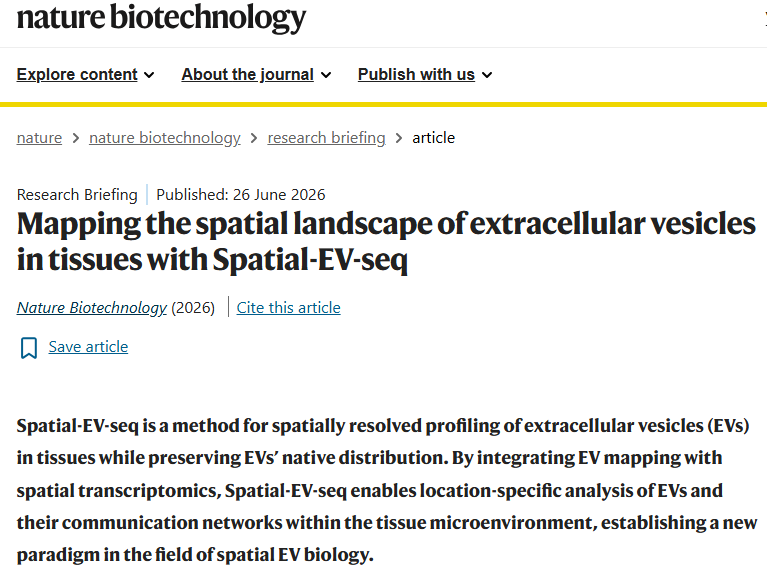
Task: Open the nature biotechnology breadcrumb link
Action: [165, 138]
